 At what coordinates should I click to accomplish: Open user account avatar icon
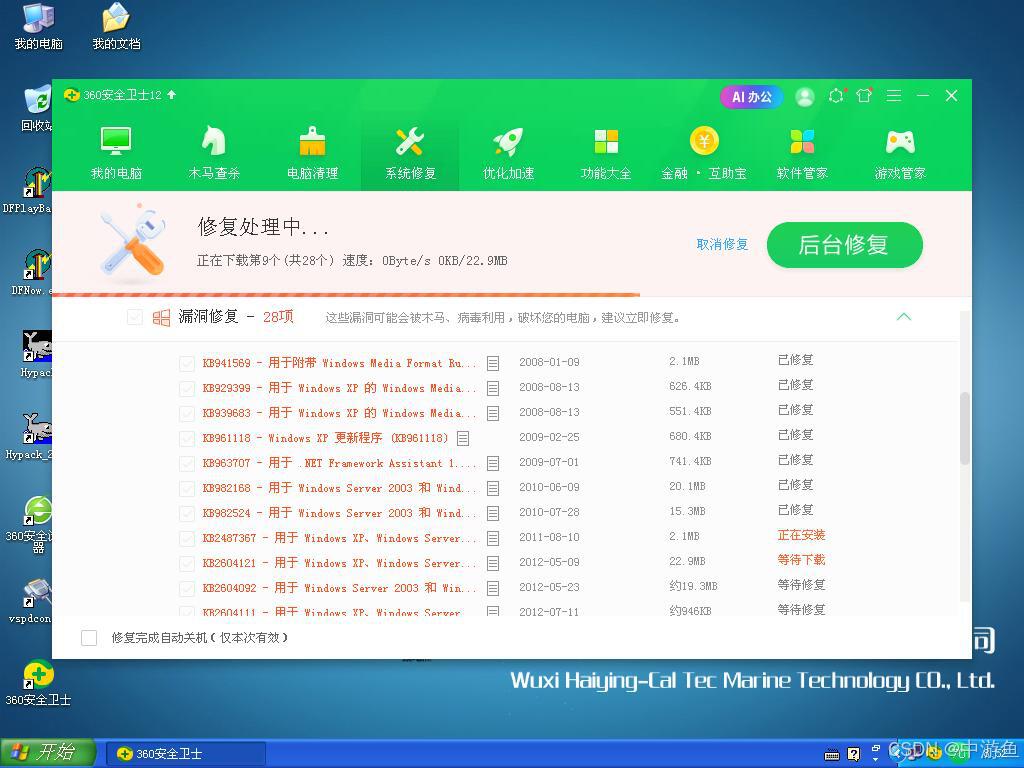tap(805, 97)
